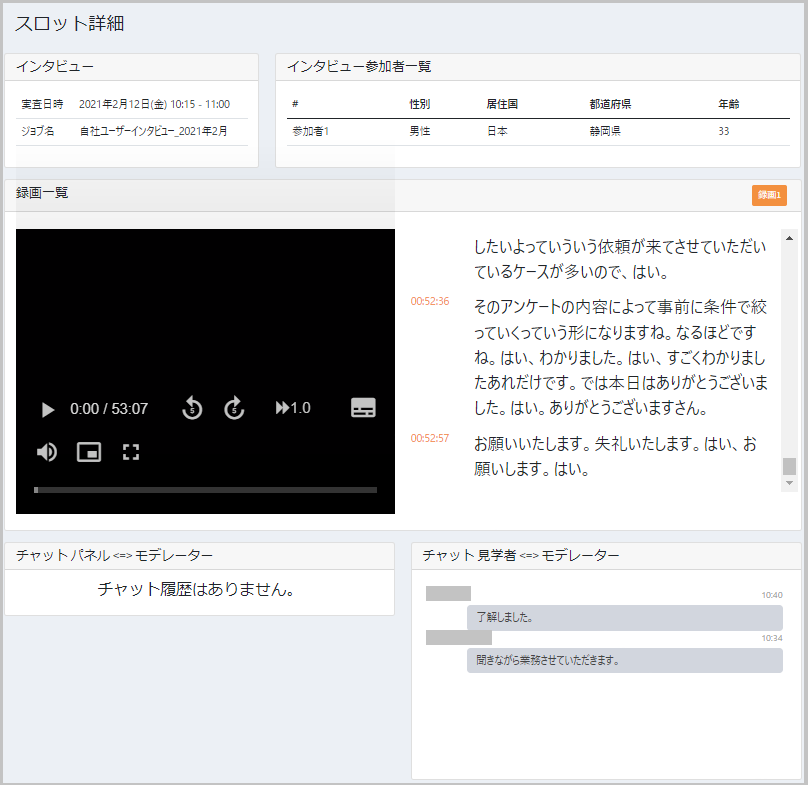Play the interview recording video
Screen dimensions: 808x785
pos(47,408)
